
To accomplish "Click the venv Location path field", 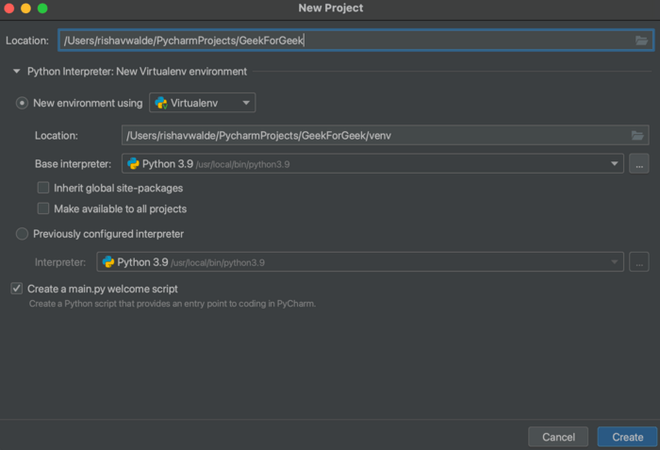I will 385,136.
